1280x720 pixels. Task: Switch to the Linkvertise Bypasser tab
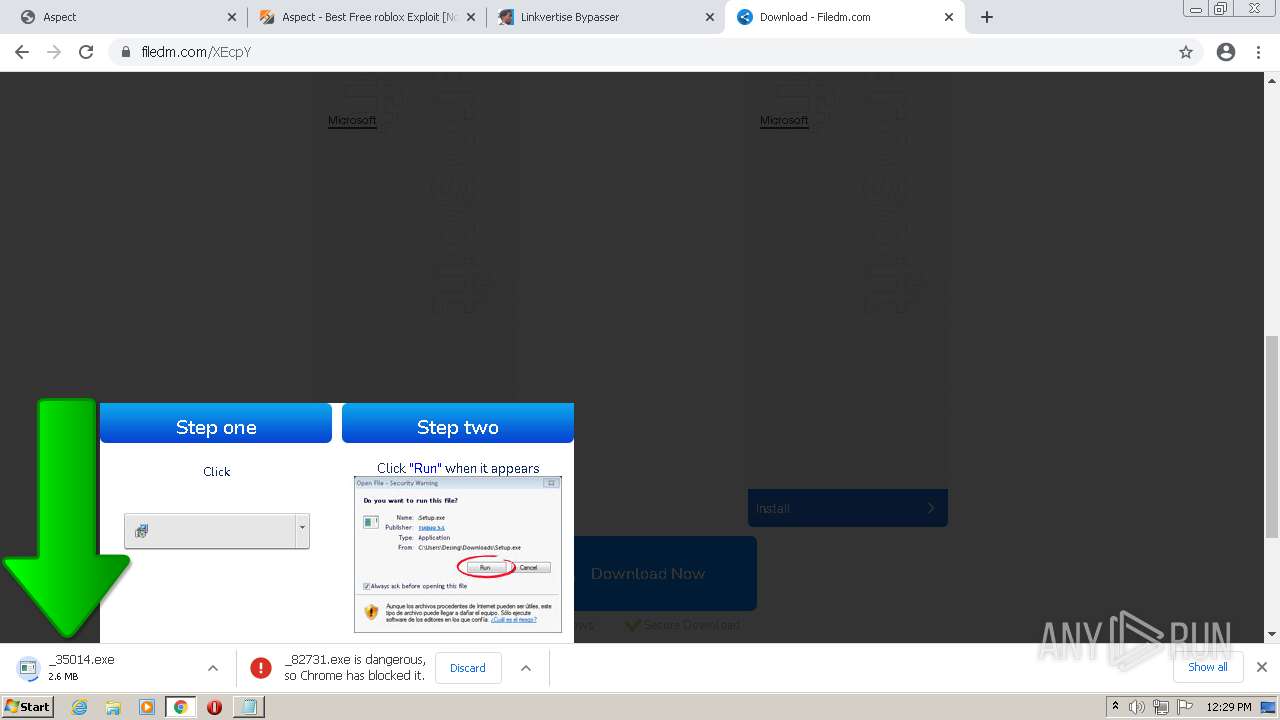coord(605,17)
